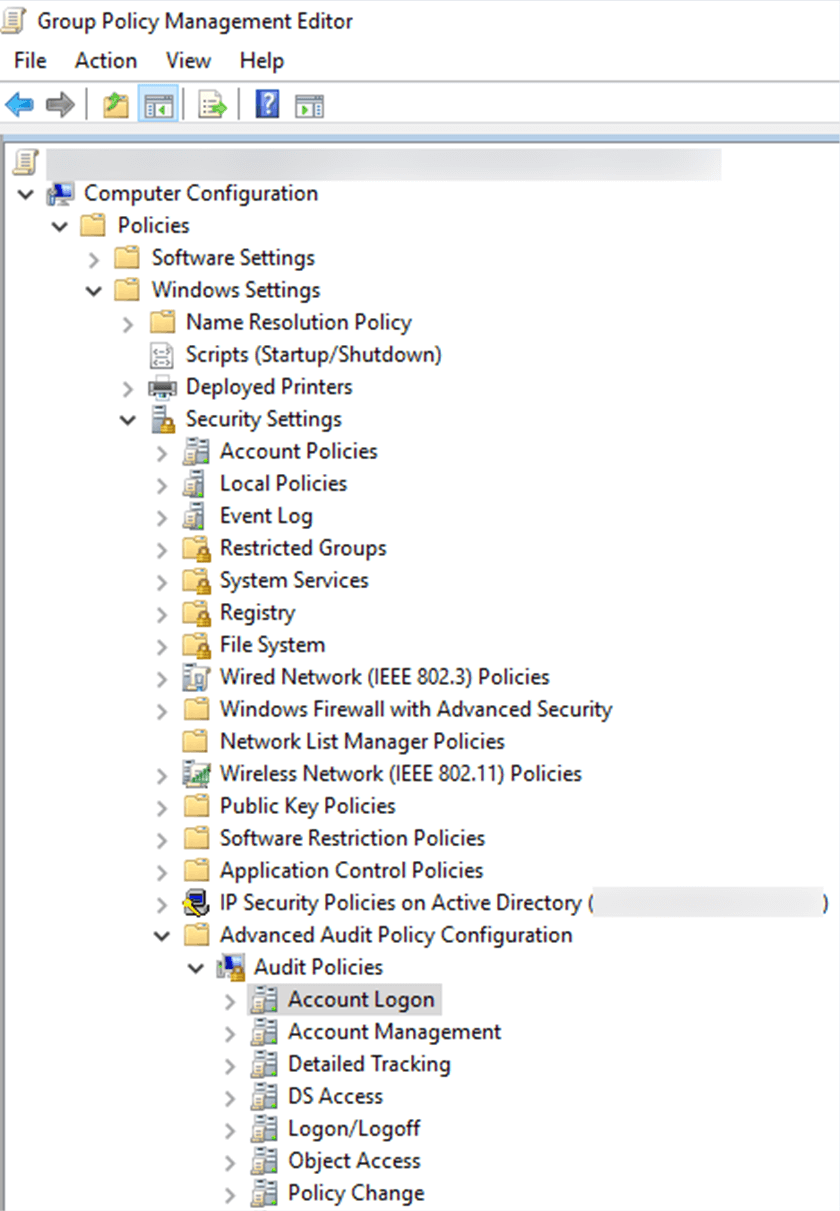Toggle the Show/Hide Console Tree icon
This screenshot has height=1211, width=840.
point(159,104)
